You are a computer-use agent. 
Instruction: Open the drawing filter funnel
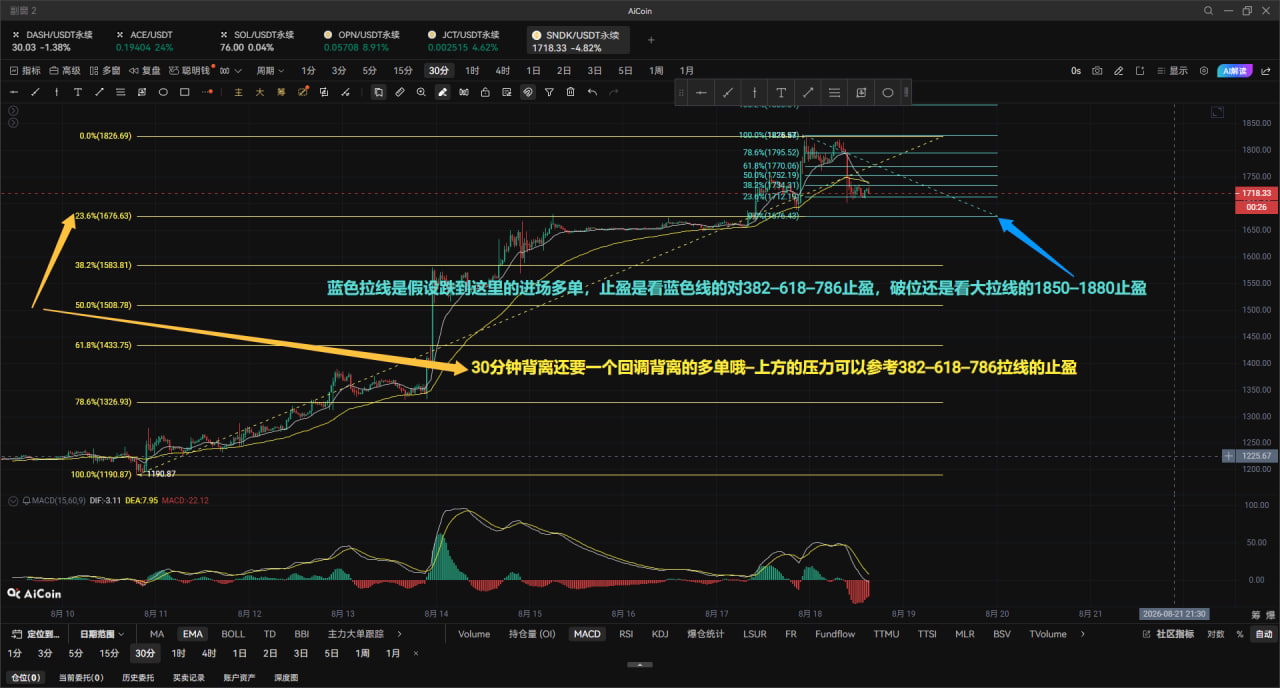tap(549, 92)
